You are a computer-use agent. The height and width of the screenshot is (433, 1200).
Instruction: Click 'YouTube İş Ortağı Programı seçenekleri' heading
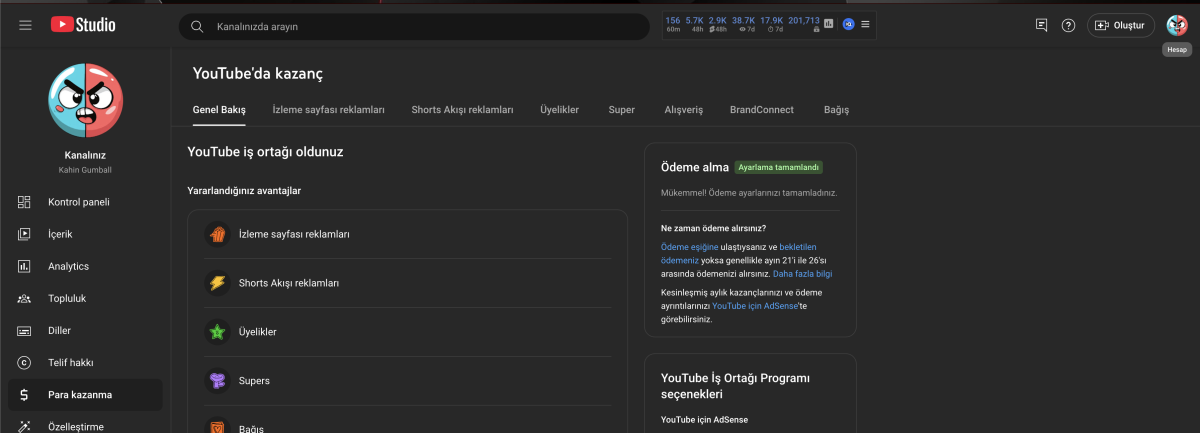(735, 386)
